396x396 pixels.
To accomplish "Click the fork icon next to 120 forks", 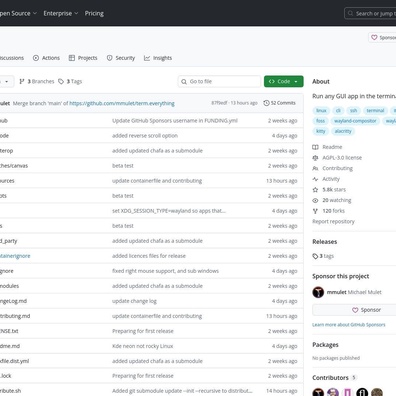I will click(315, 211).
